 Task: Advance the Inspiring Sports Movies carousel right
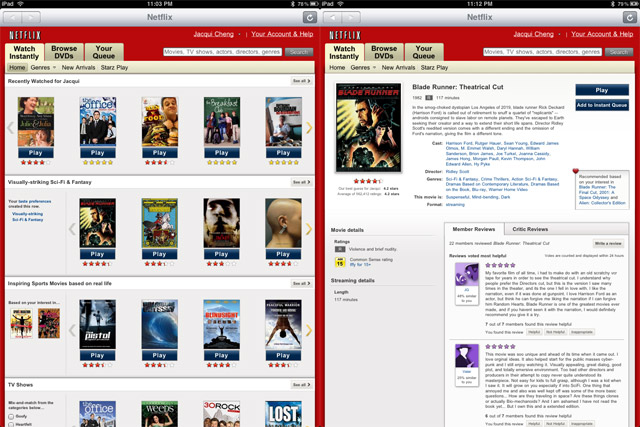coord(309,330)
